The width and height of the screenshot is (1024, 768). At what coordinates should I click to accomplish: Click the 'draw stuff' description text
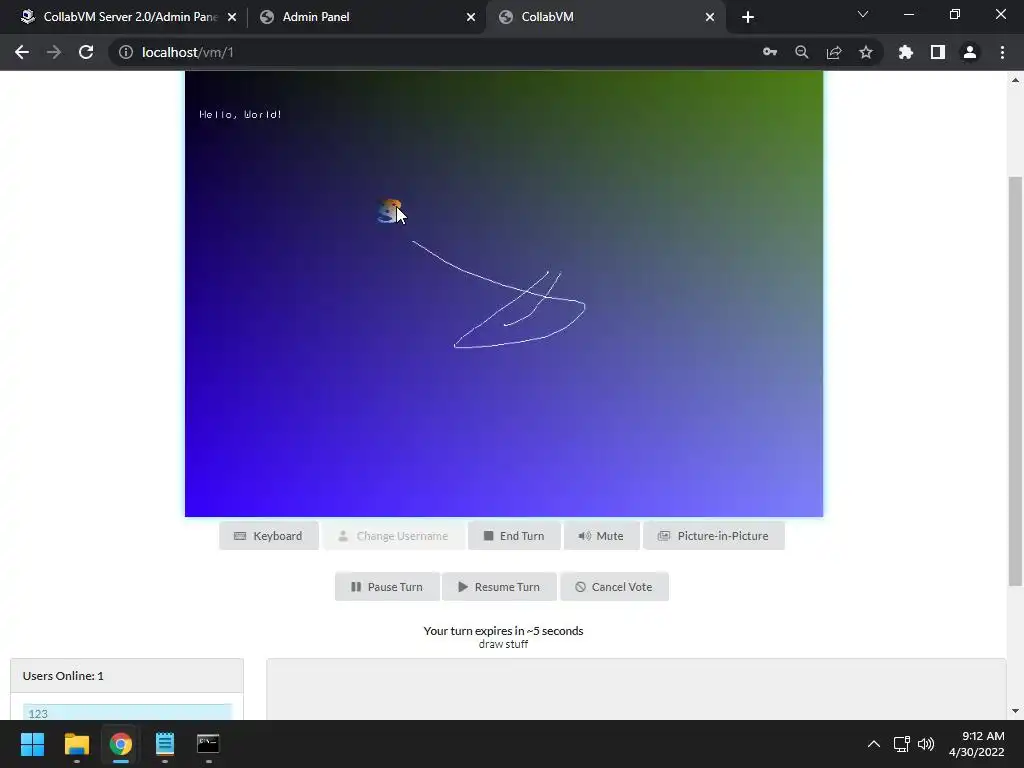(x=504, y=645)
